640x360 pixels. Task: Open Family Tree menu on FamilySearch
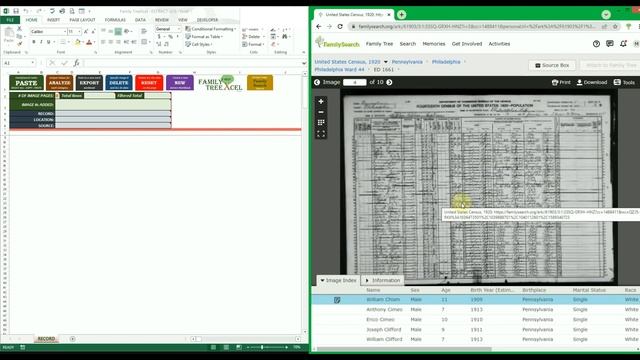(x=379, y=44)
